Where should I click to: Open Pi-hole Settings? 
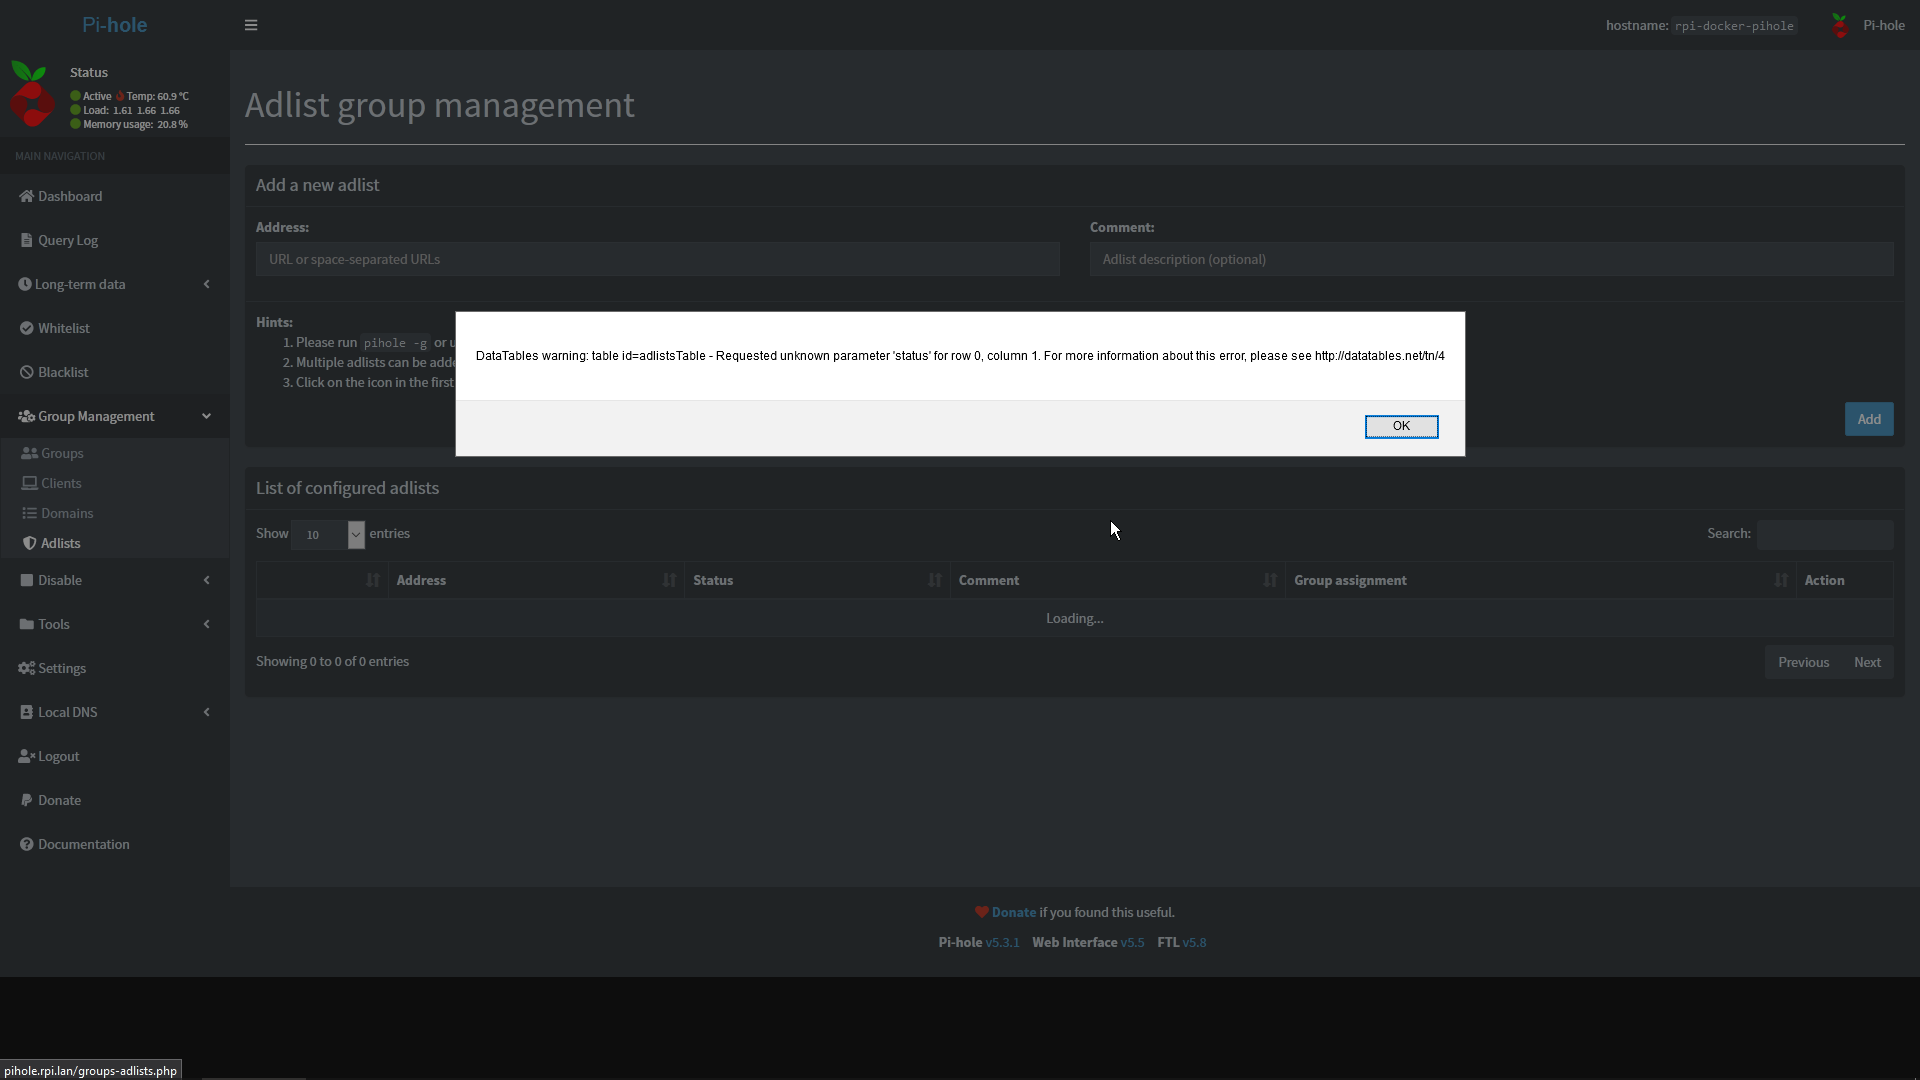click(x=59, y=667)
